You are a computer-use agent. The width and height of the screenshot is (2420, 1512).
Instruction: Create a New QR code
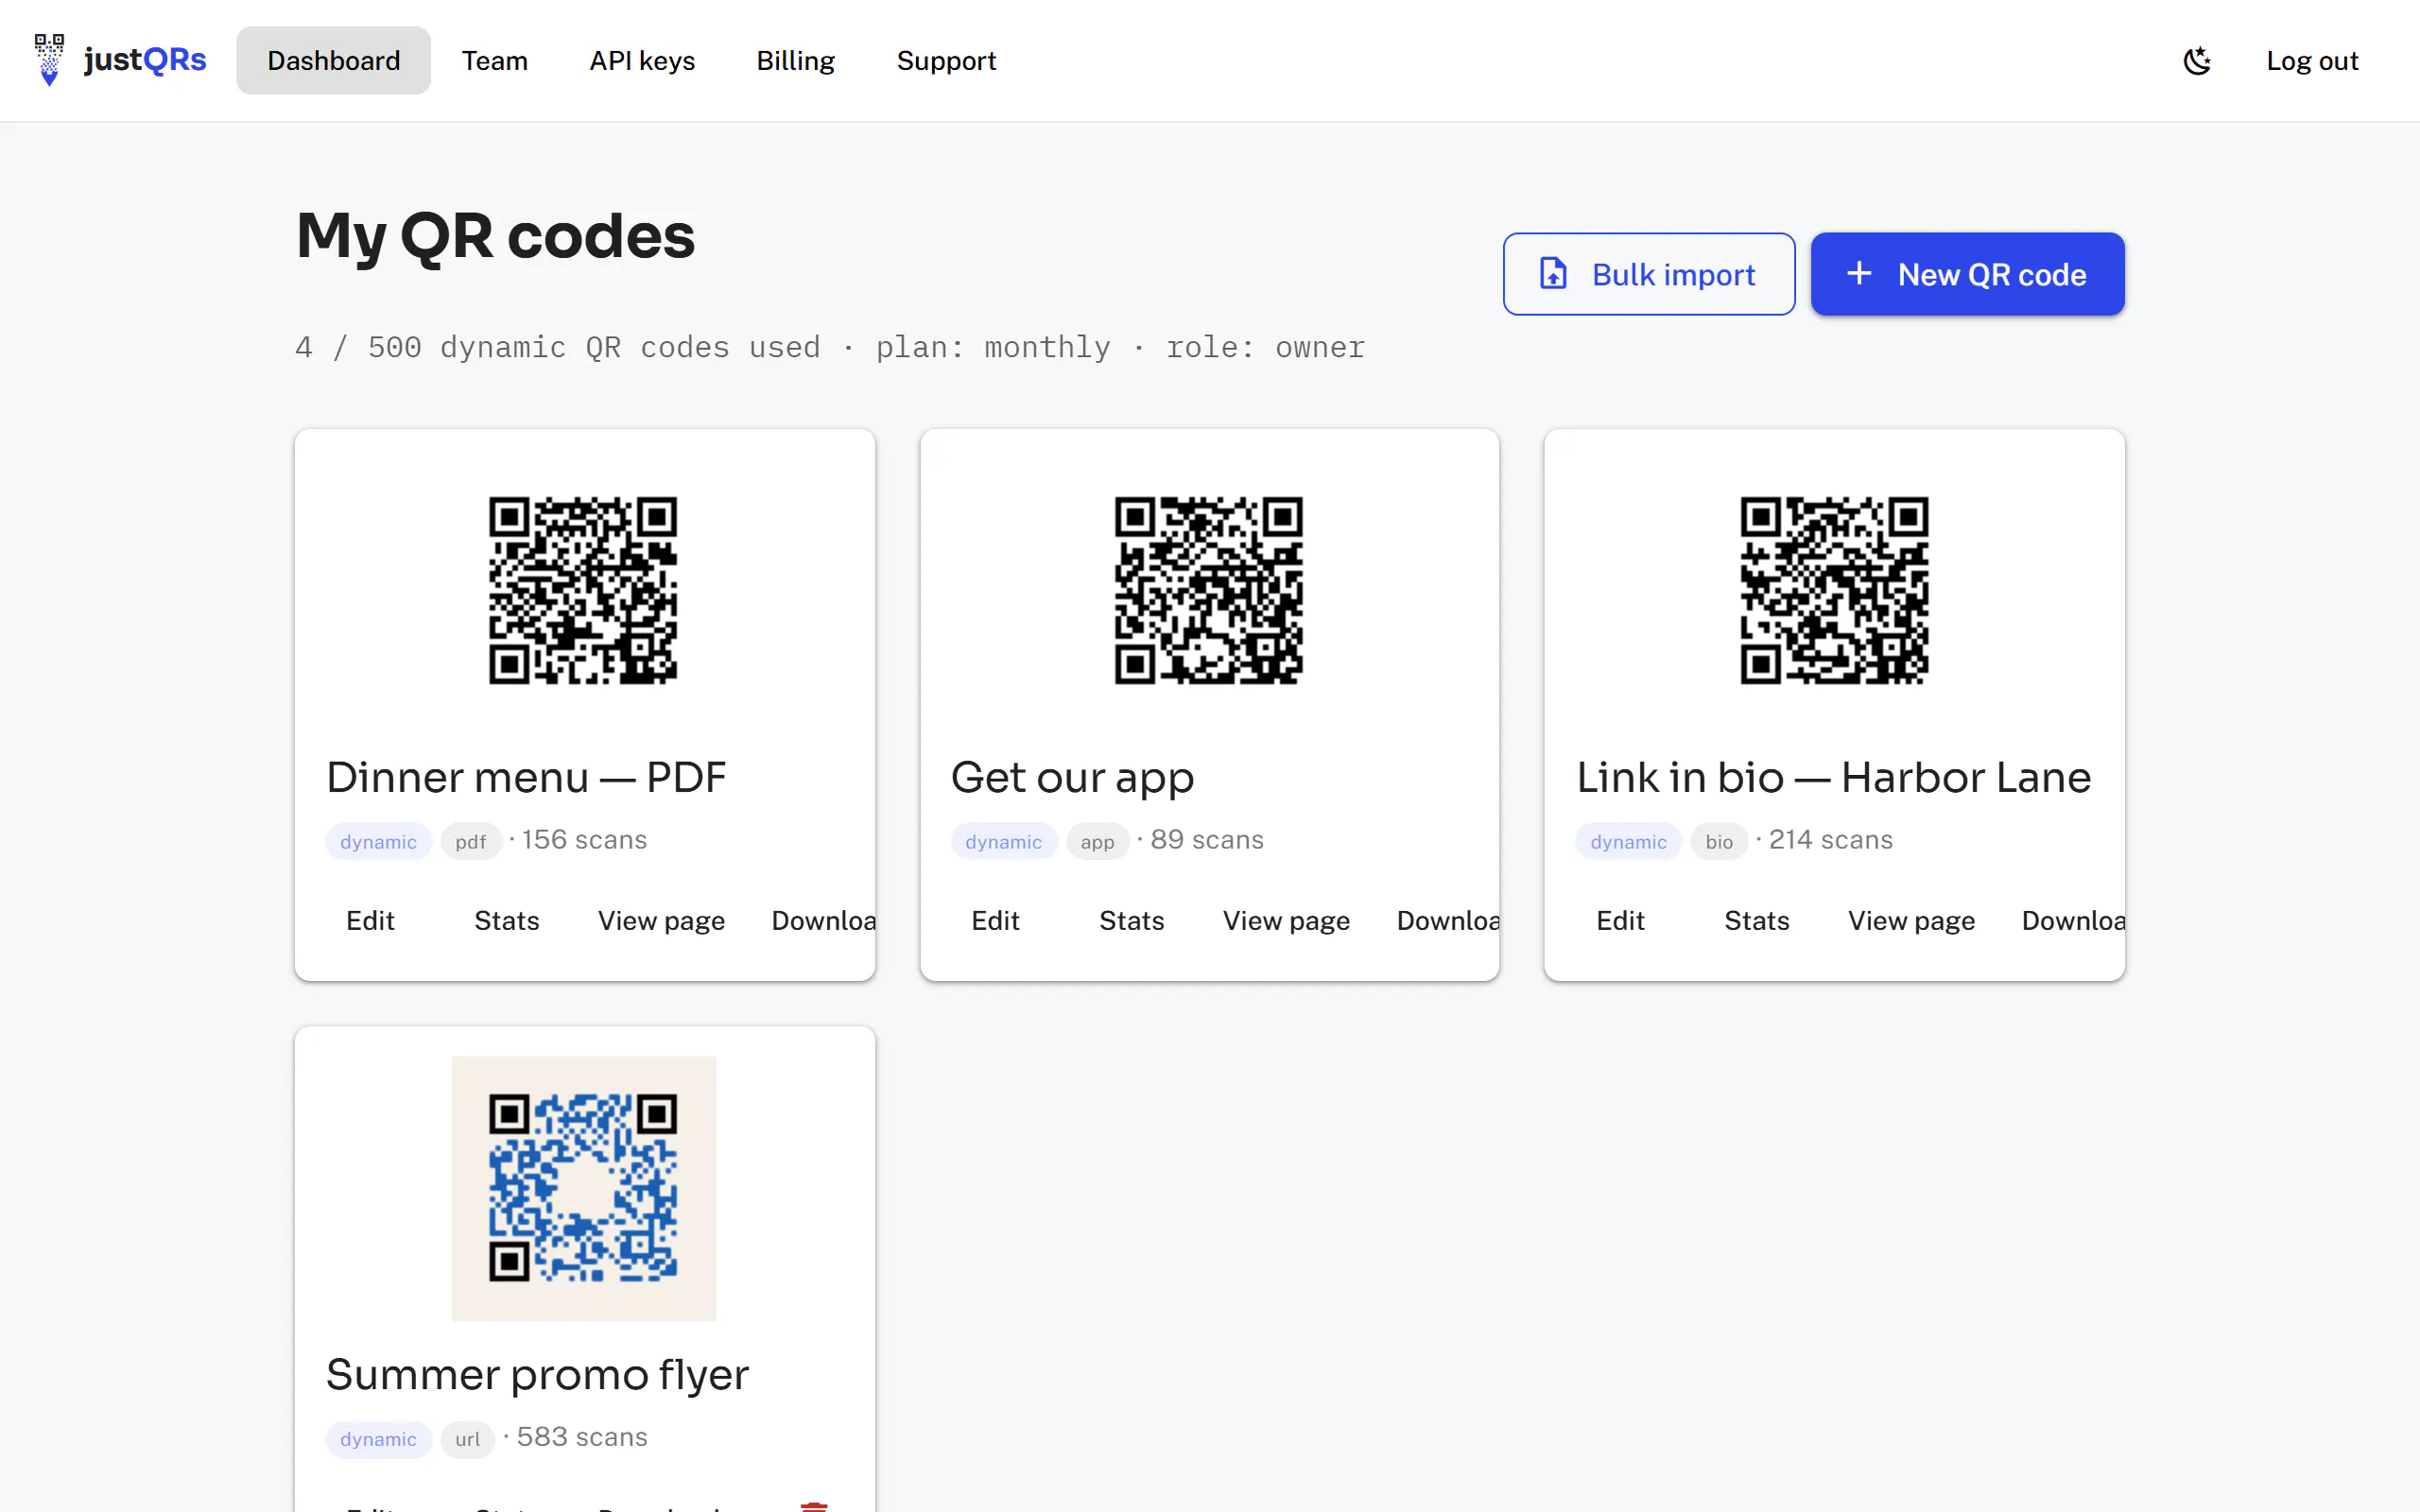(x=1967, y=274)
